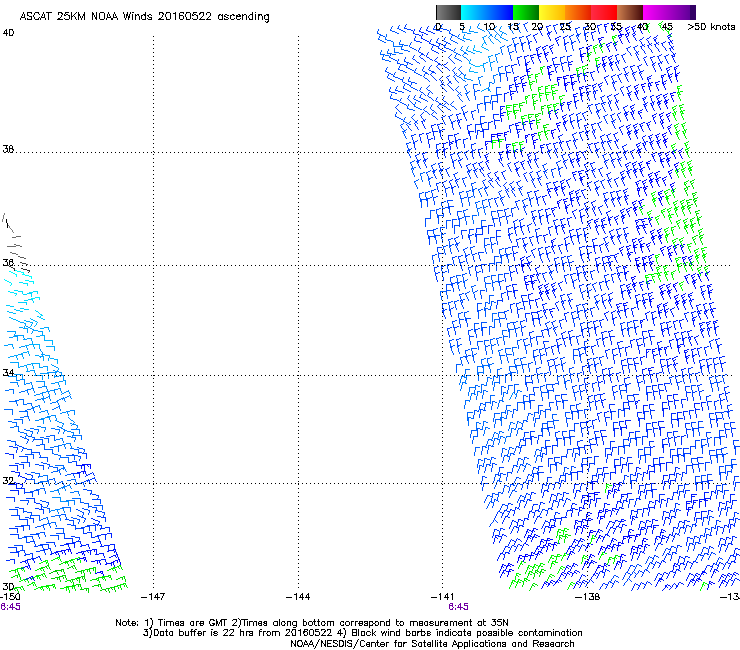The width and height of the screenshot is (740, 650).
Task: Click the '0' label under the color bar
Action: [x=438, y=27]
